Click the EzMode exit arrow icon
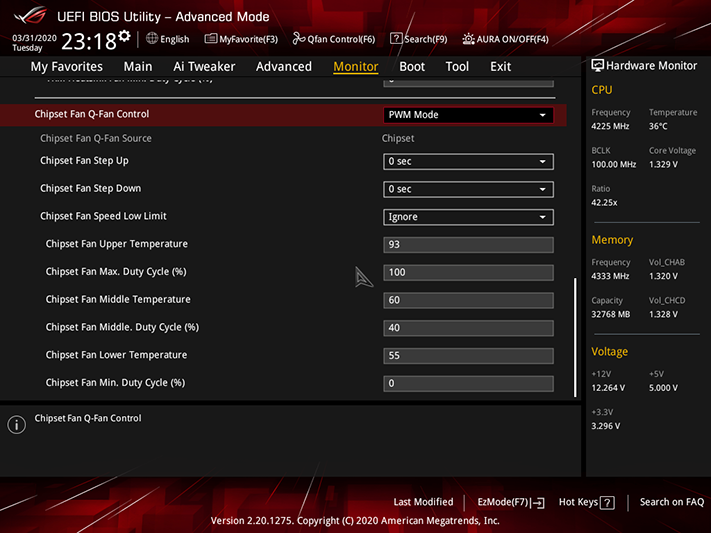 pyautogui.click(x=538, y=503)
